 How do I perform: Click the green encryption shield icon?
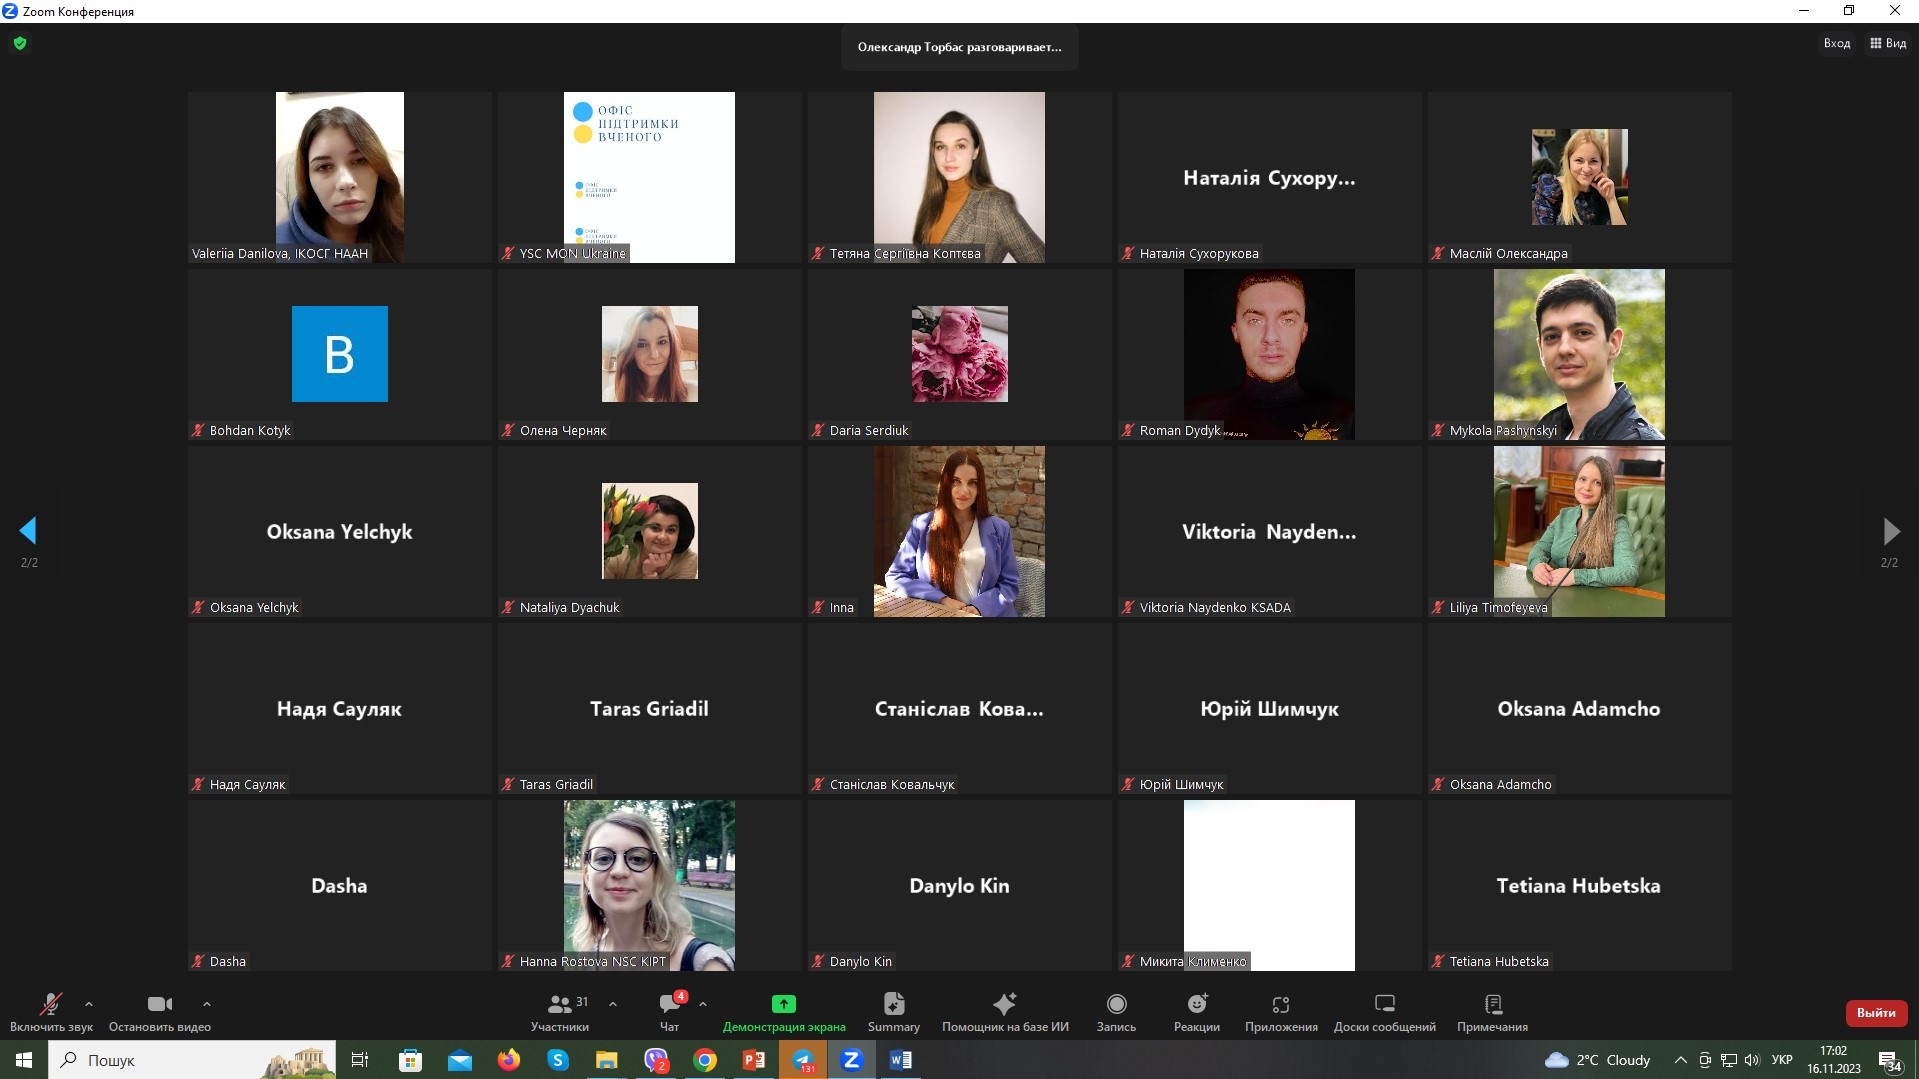point(20,43)
